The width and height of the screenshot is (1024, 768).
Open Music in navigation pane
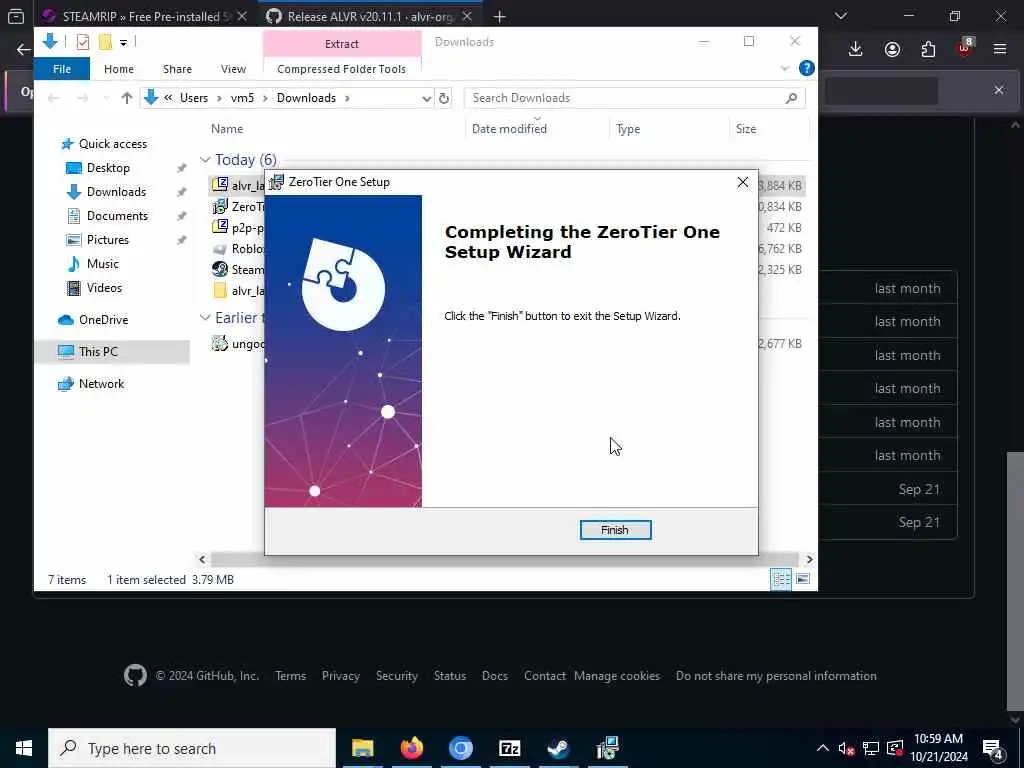[x=103, y=264]
